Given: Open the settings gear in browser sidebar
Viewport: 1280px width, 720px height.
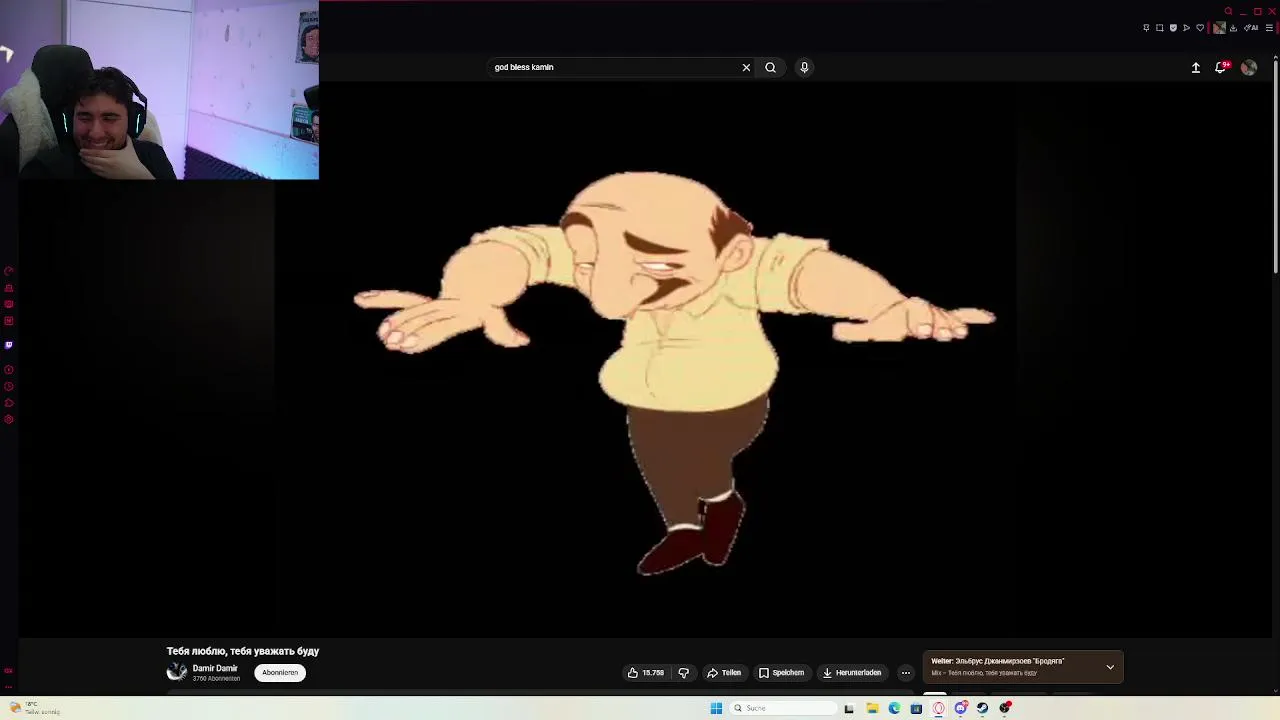Looking at the screenshot, I should click(9, 419).
